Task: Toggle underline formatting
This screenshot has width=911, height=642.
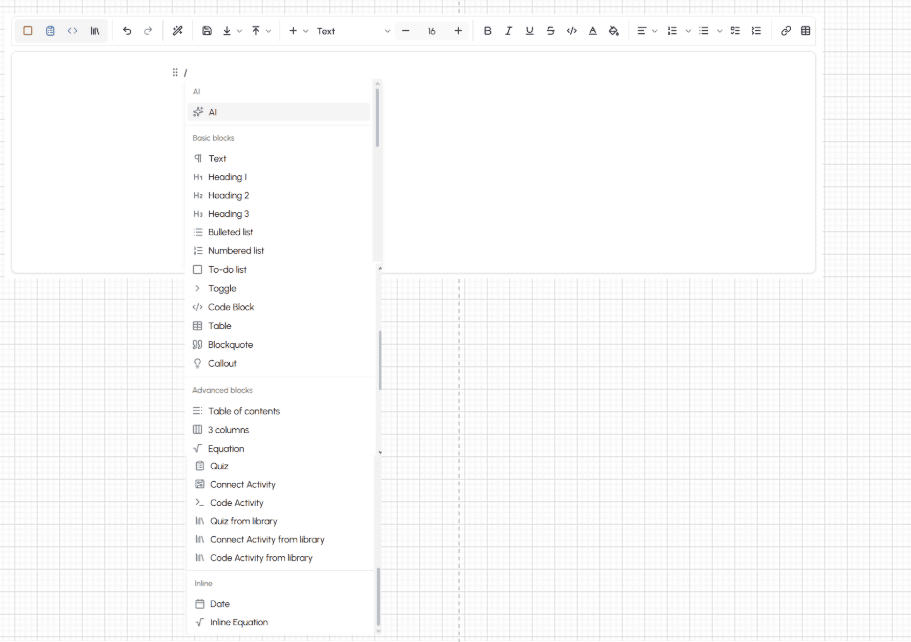Action: pos(529,31)
